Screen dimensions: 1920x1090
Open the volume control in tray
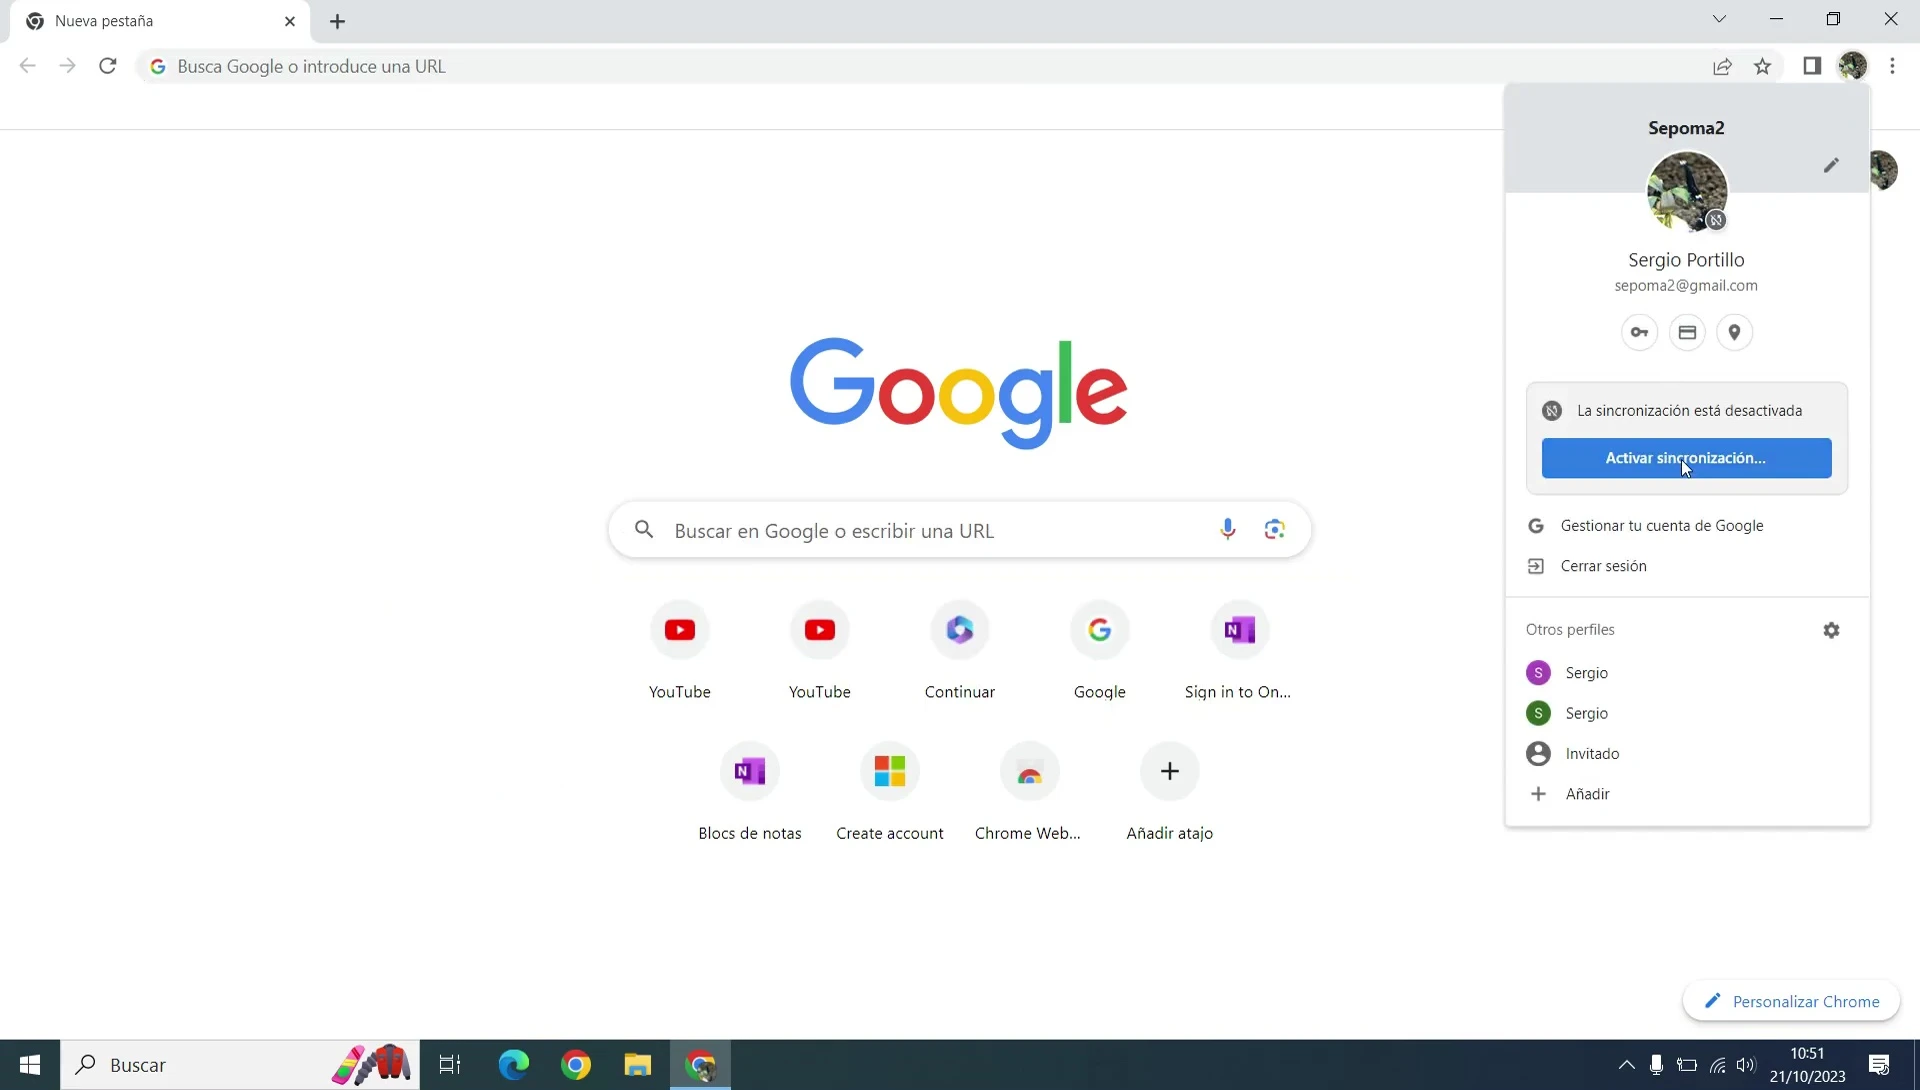tap(1746, 1065)
